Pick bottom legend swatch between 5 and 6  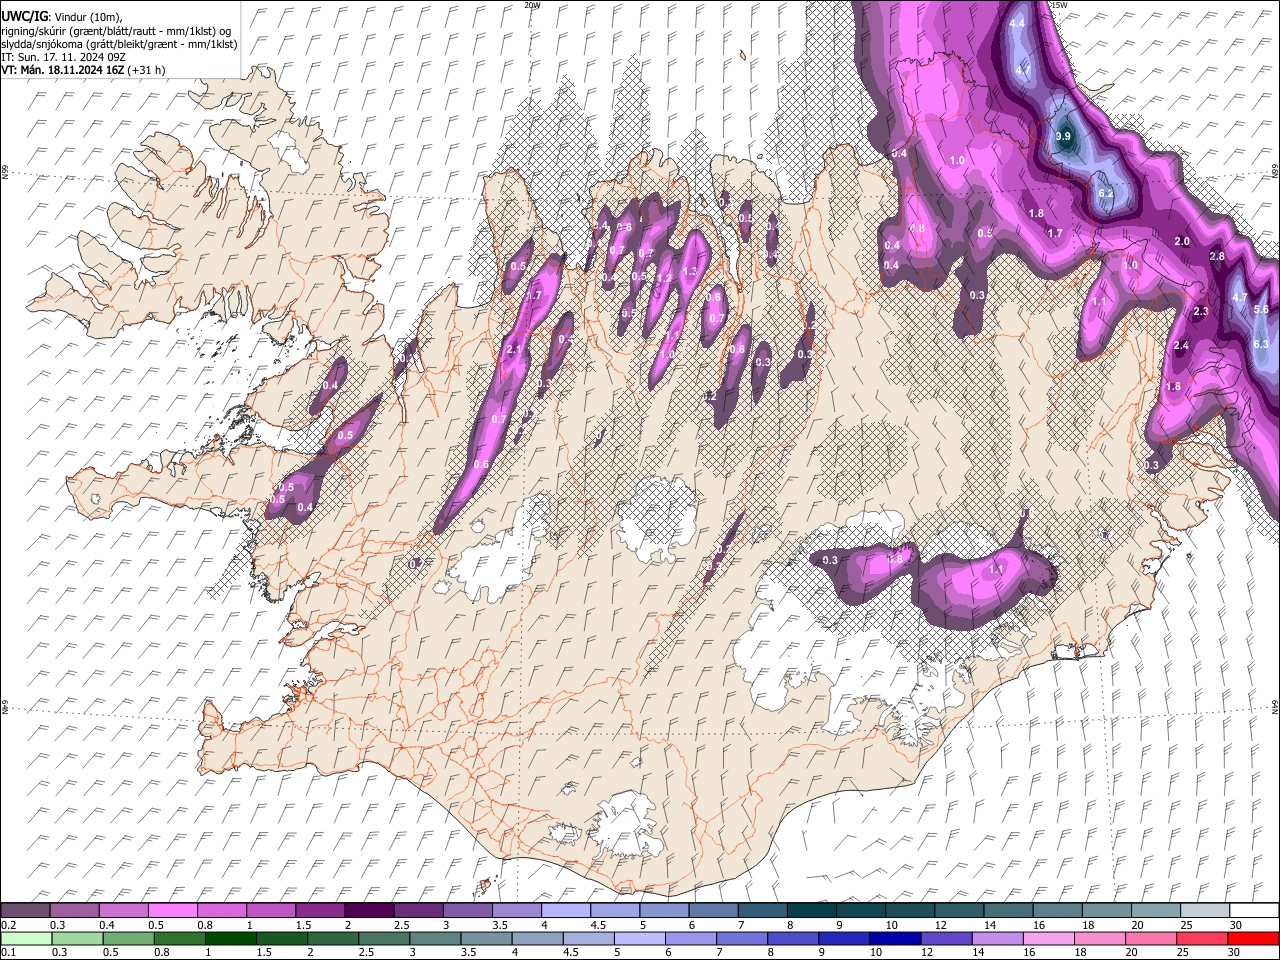(639, 939)
